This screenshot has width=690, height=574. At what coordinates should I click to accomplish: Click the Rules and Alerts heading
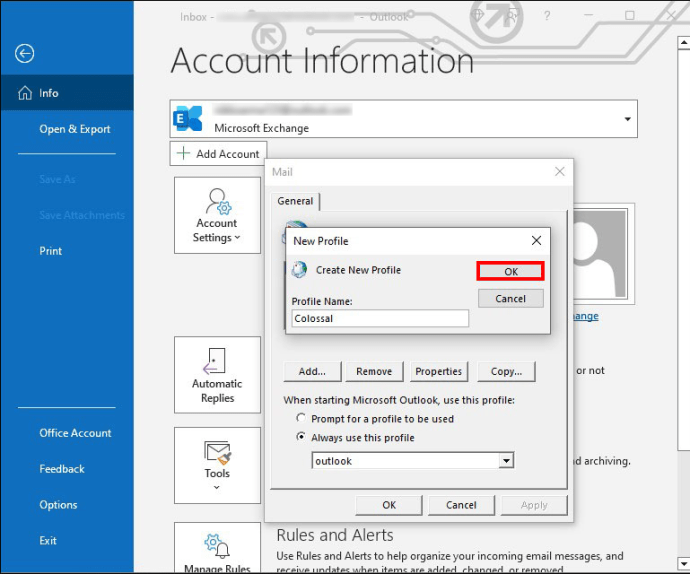tap(335, 535)
